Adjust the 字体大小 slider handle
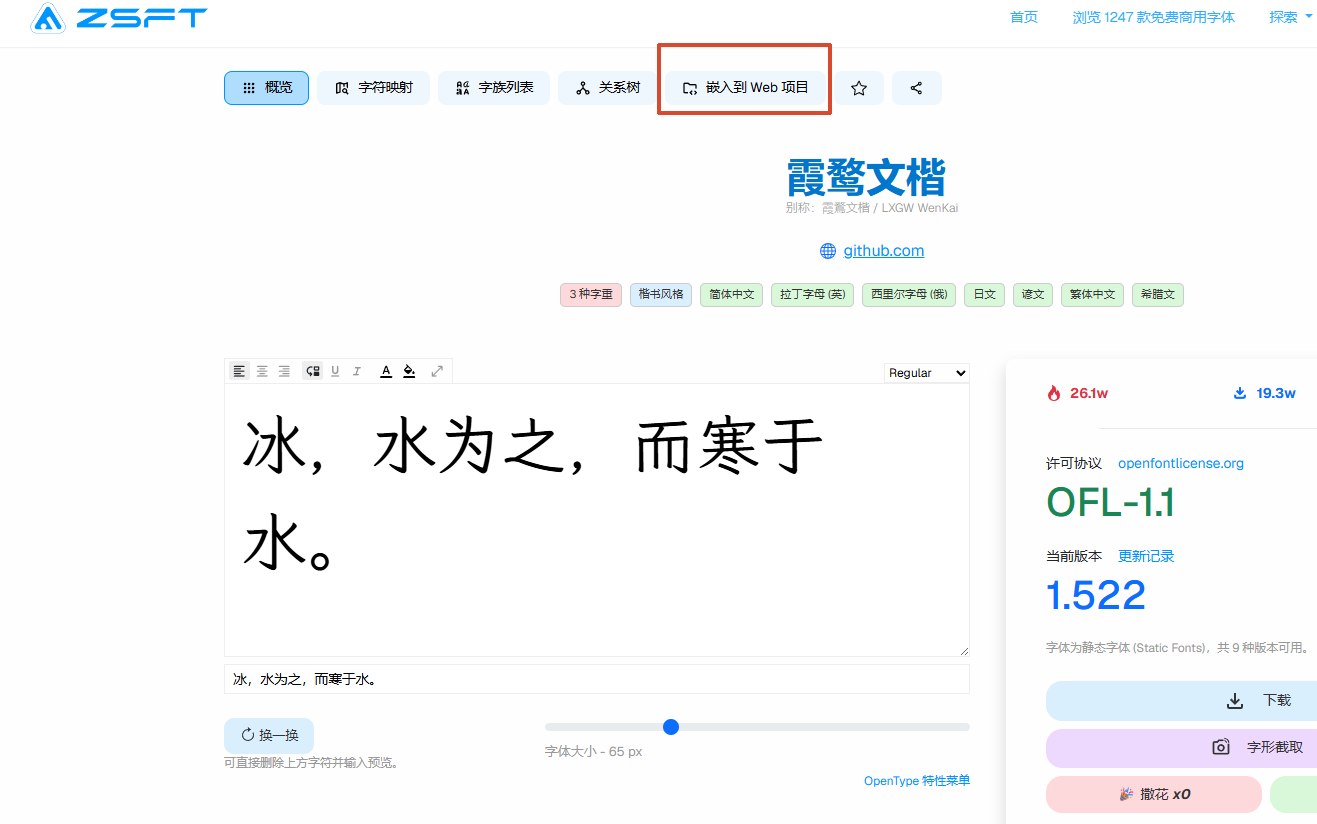This screenshot has width=1317, height=824. point(671,727)
